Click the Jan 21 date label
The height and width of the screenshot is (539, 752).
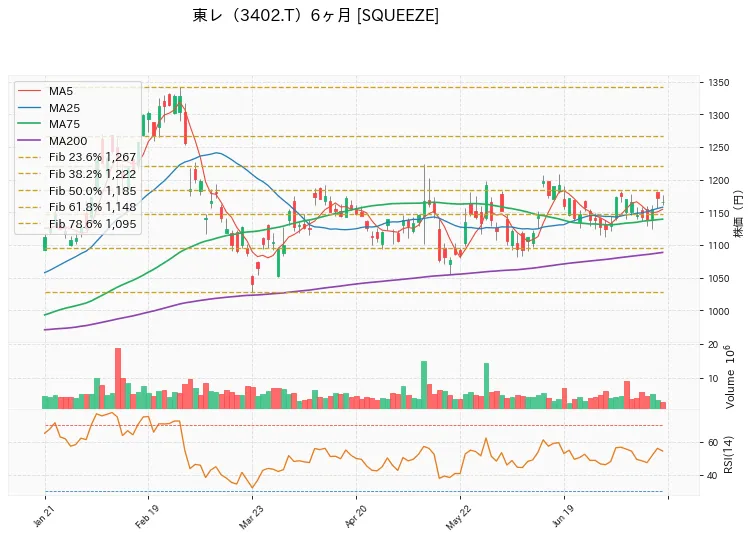click(x=43, y=516)
